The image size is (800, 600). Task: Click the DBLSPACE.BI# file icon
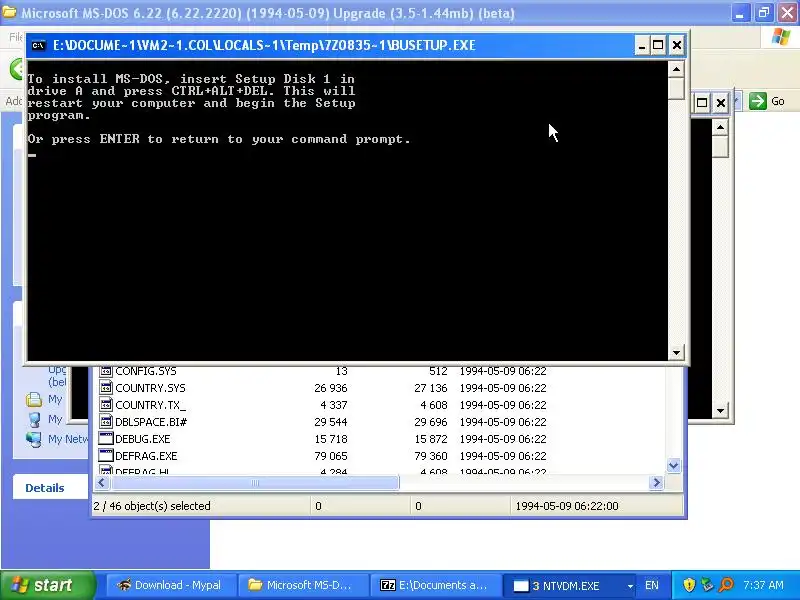point(106,422)
